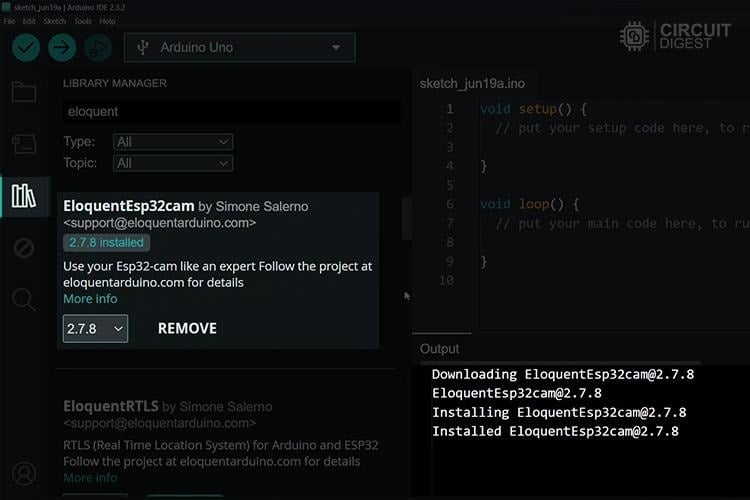Open the Debug panel sidebar icon
The image size is (750, 500).
[x=23, y=247]
